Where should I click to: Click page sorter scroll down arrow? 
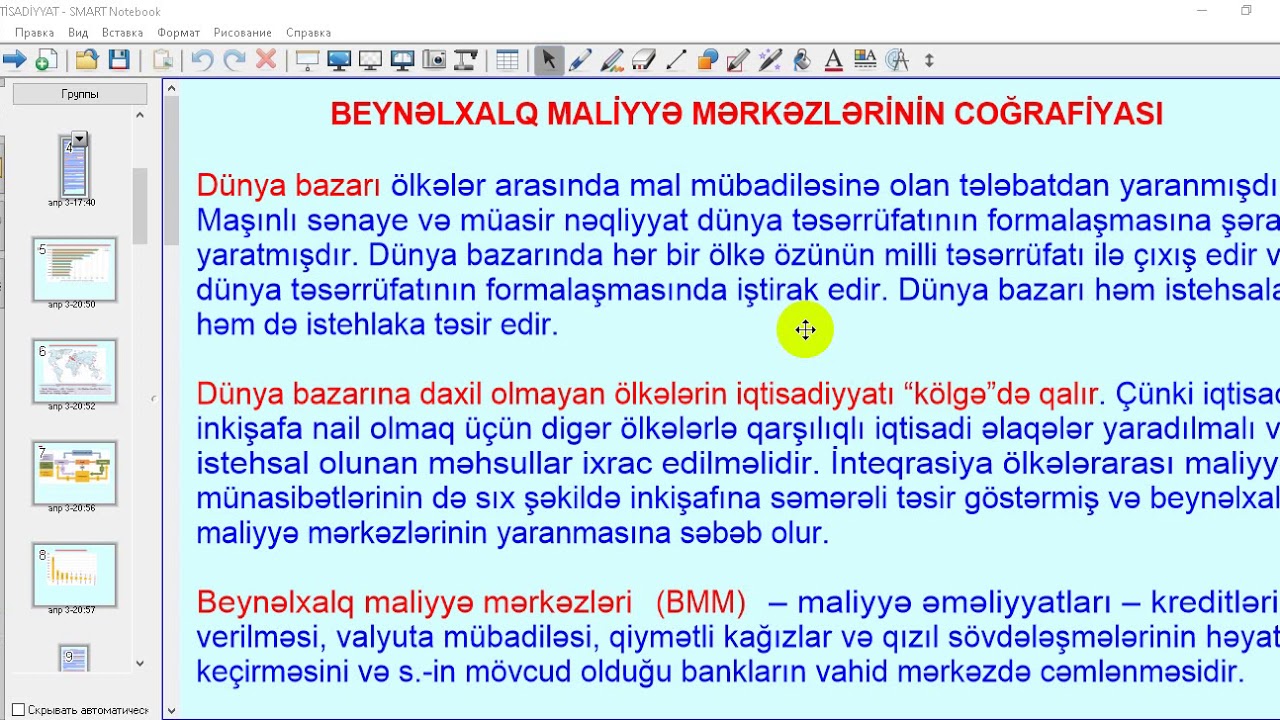[140, 663]
